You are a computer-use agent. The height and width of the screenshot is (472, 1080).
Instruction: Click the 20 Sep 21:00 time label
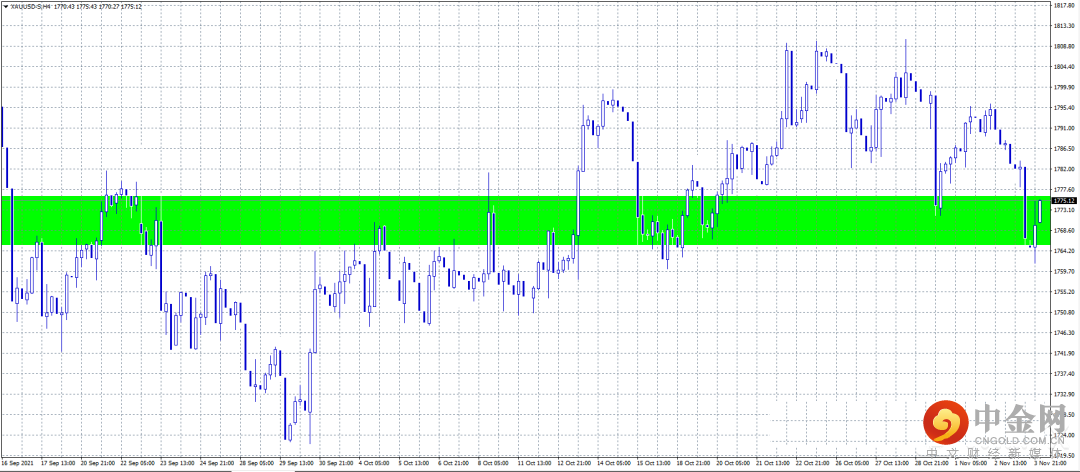tap(98, 464)
